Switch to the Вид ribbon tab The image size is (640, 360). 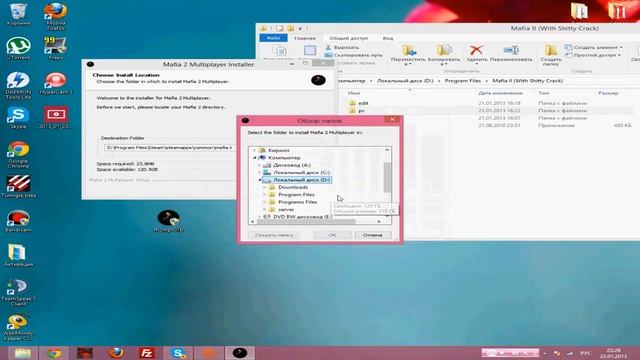click(x=388, y=38)
